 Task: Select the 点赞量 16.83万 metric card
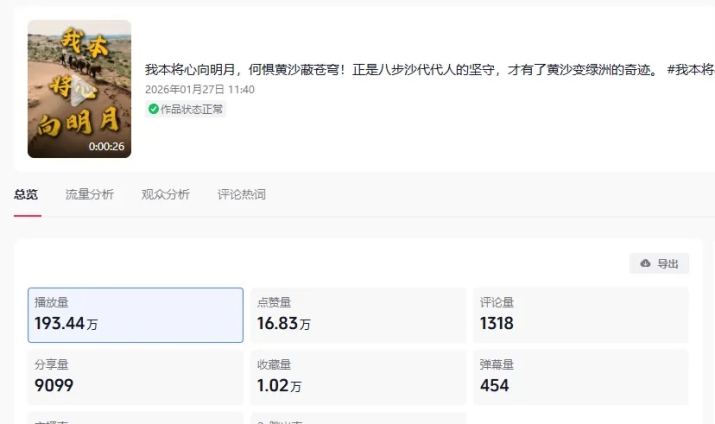(x=357, y=315)
